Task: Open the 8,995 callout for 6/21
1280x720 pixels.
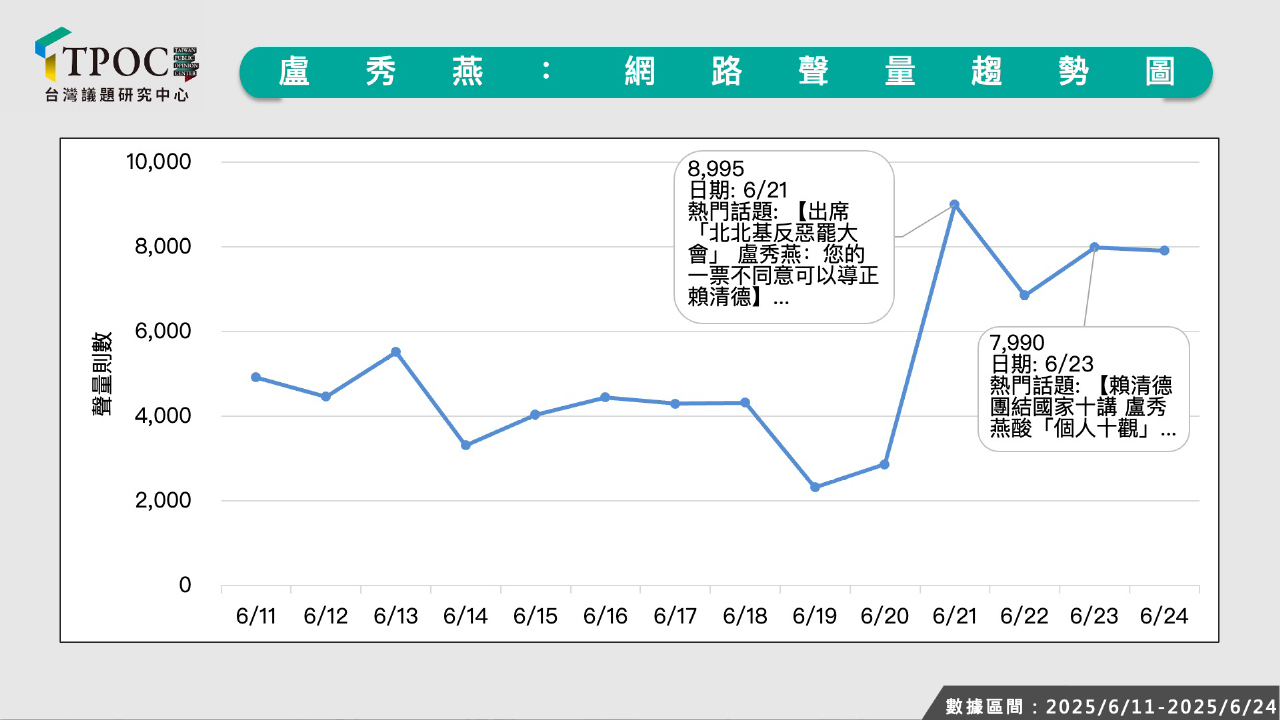Action: tap(784, 237)
